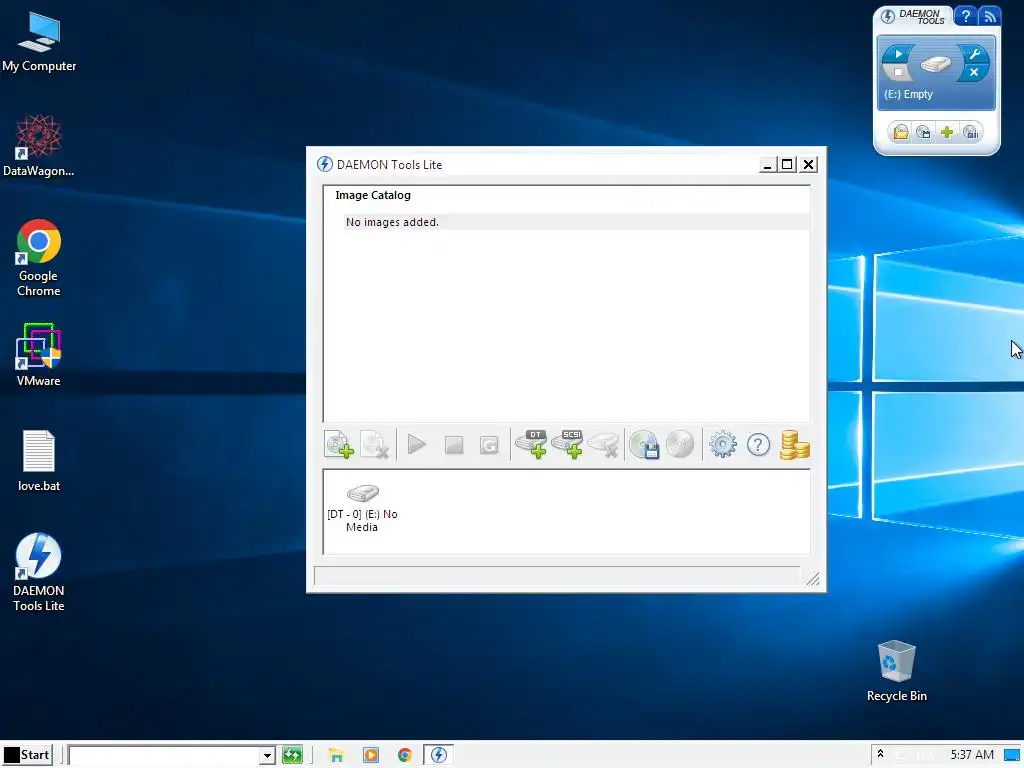This screenshot has height=768, width=1024.
Task: Click the "(E:) Empty" label on the gadget
Action: (908, 94)
